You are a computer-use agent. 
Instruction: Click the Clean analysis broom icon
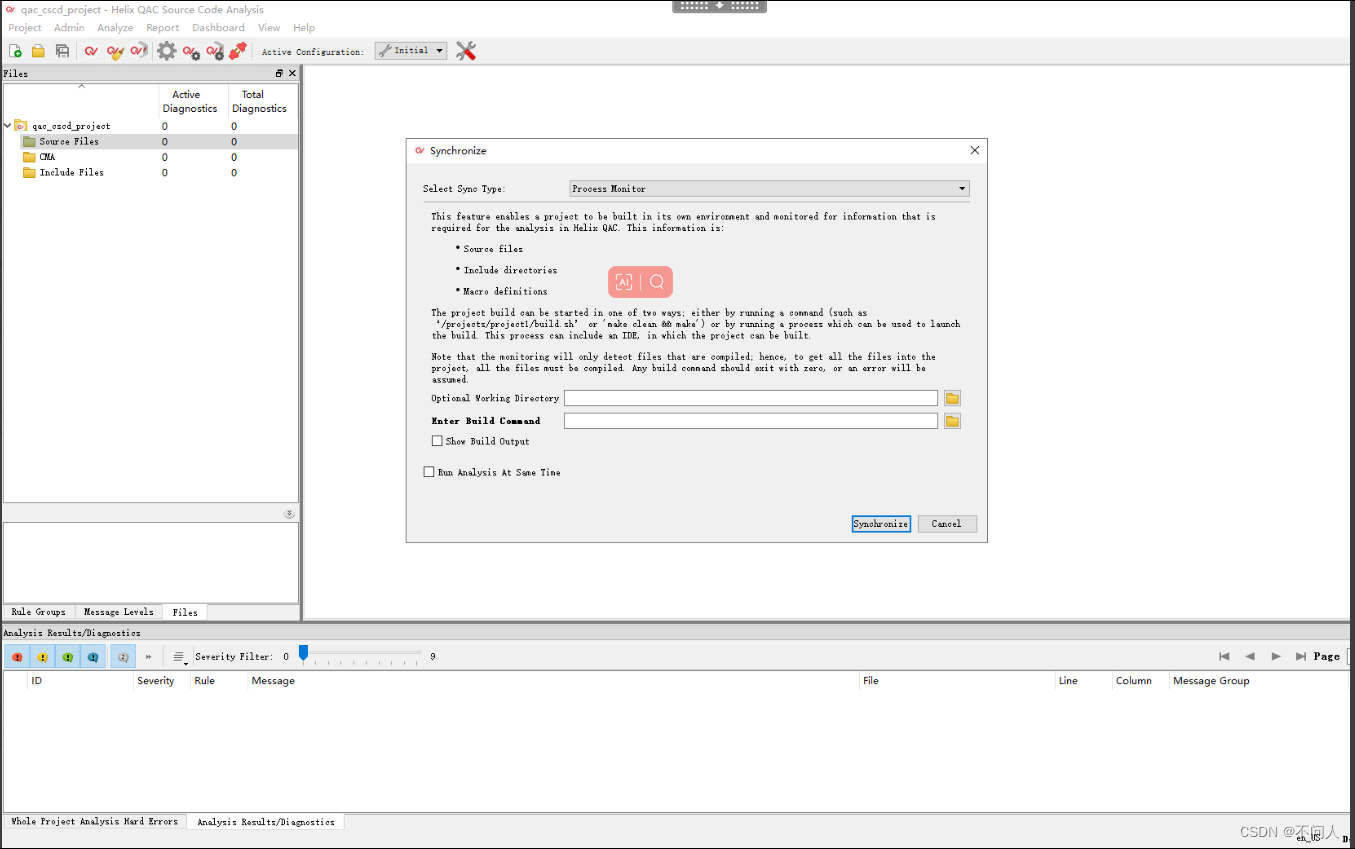(115, 51)
